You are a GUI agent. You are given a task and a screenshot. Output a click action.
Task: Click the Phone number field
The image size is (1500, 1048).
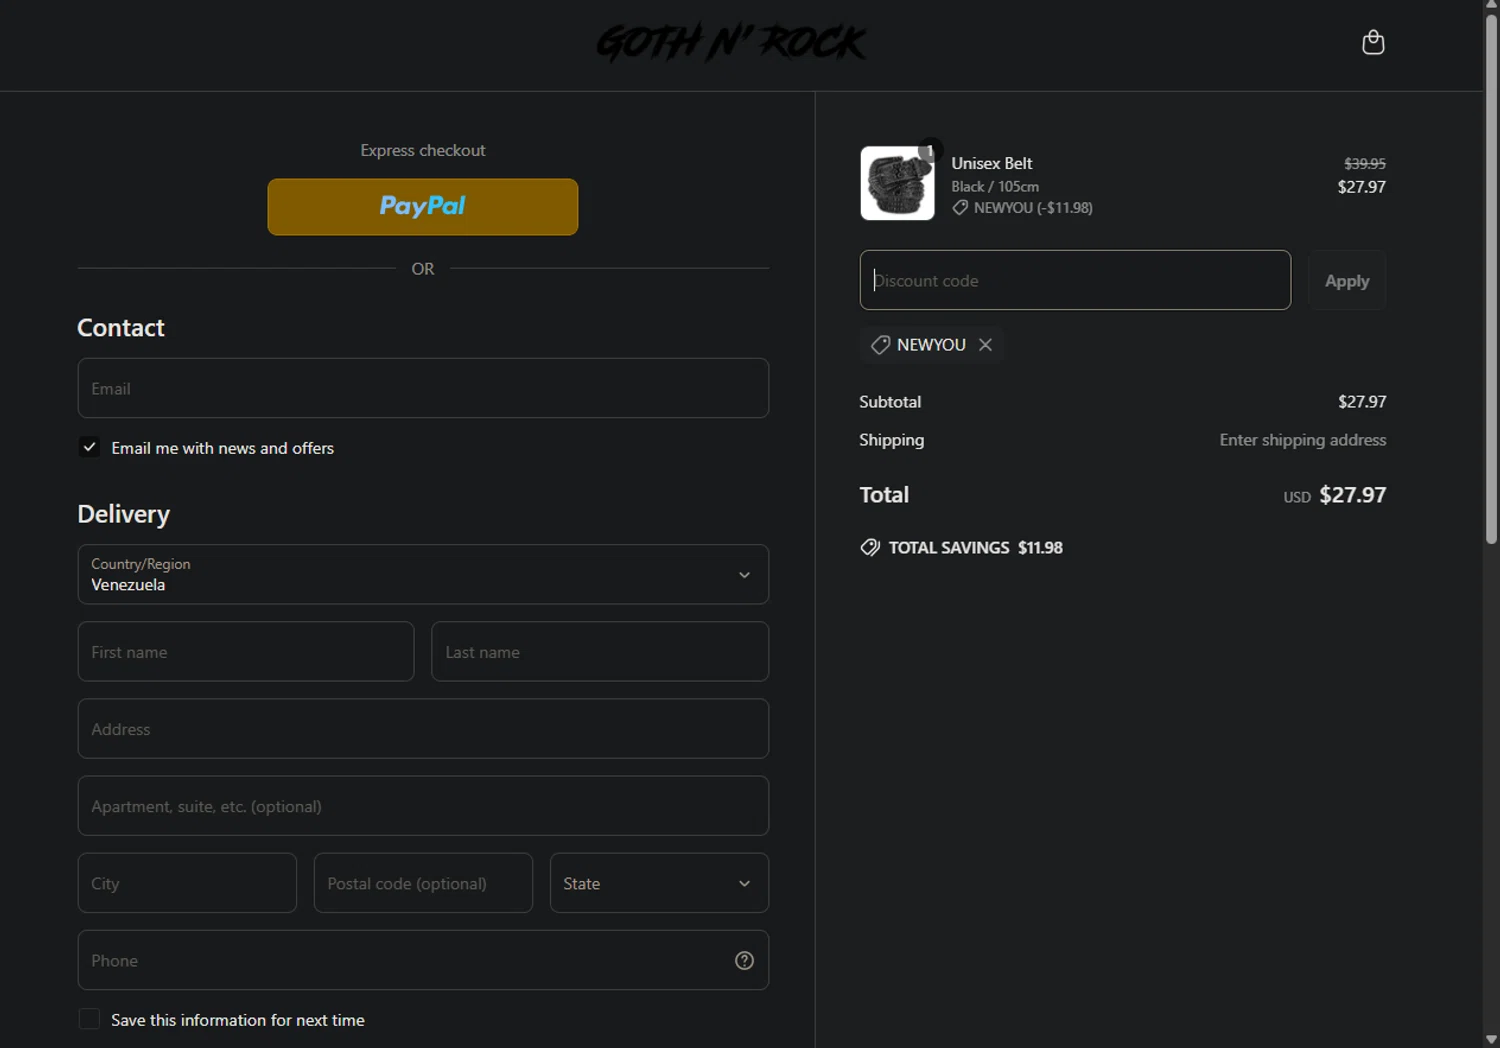point(423,960)
